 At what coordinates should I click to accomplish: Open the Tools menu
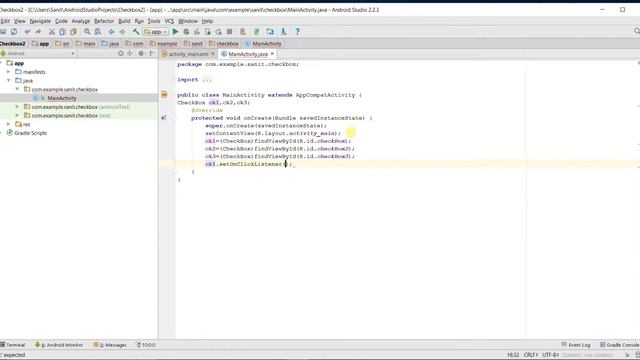tap(154, 21)
